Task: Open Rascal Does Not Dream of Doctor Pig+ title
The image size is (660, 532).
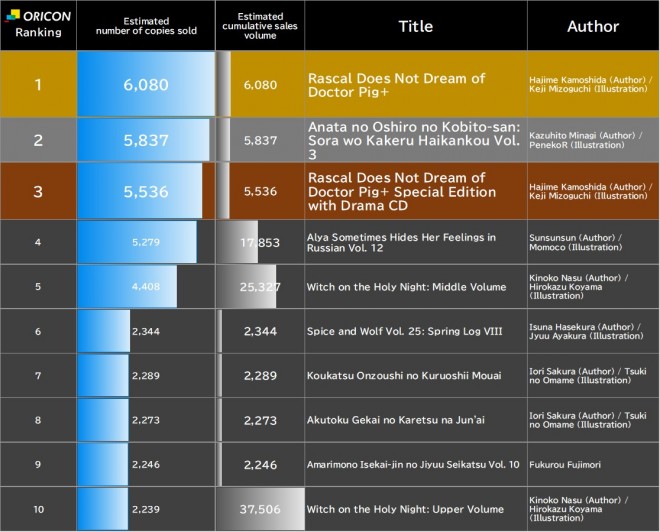Action: point(397,85)
